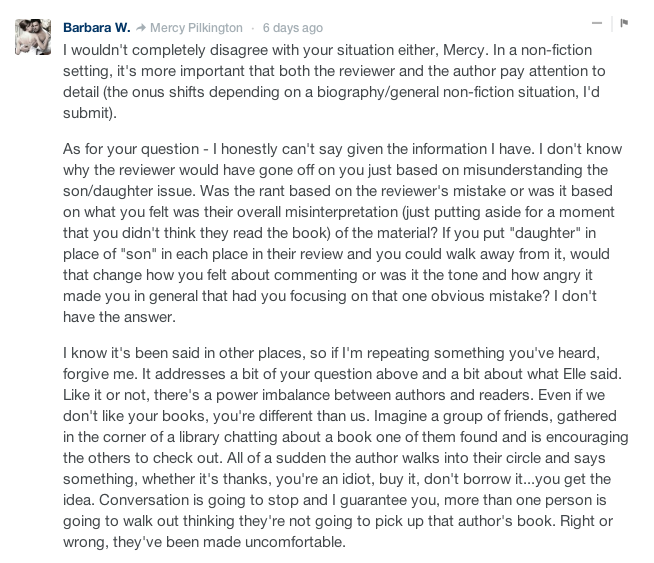The image size is (654, 563).
Task: Click the first paragraph starting "I wouldn't completely disagree"
Action: click(340, 78)
